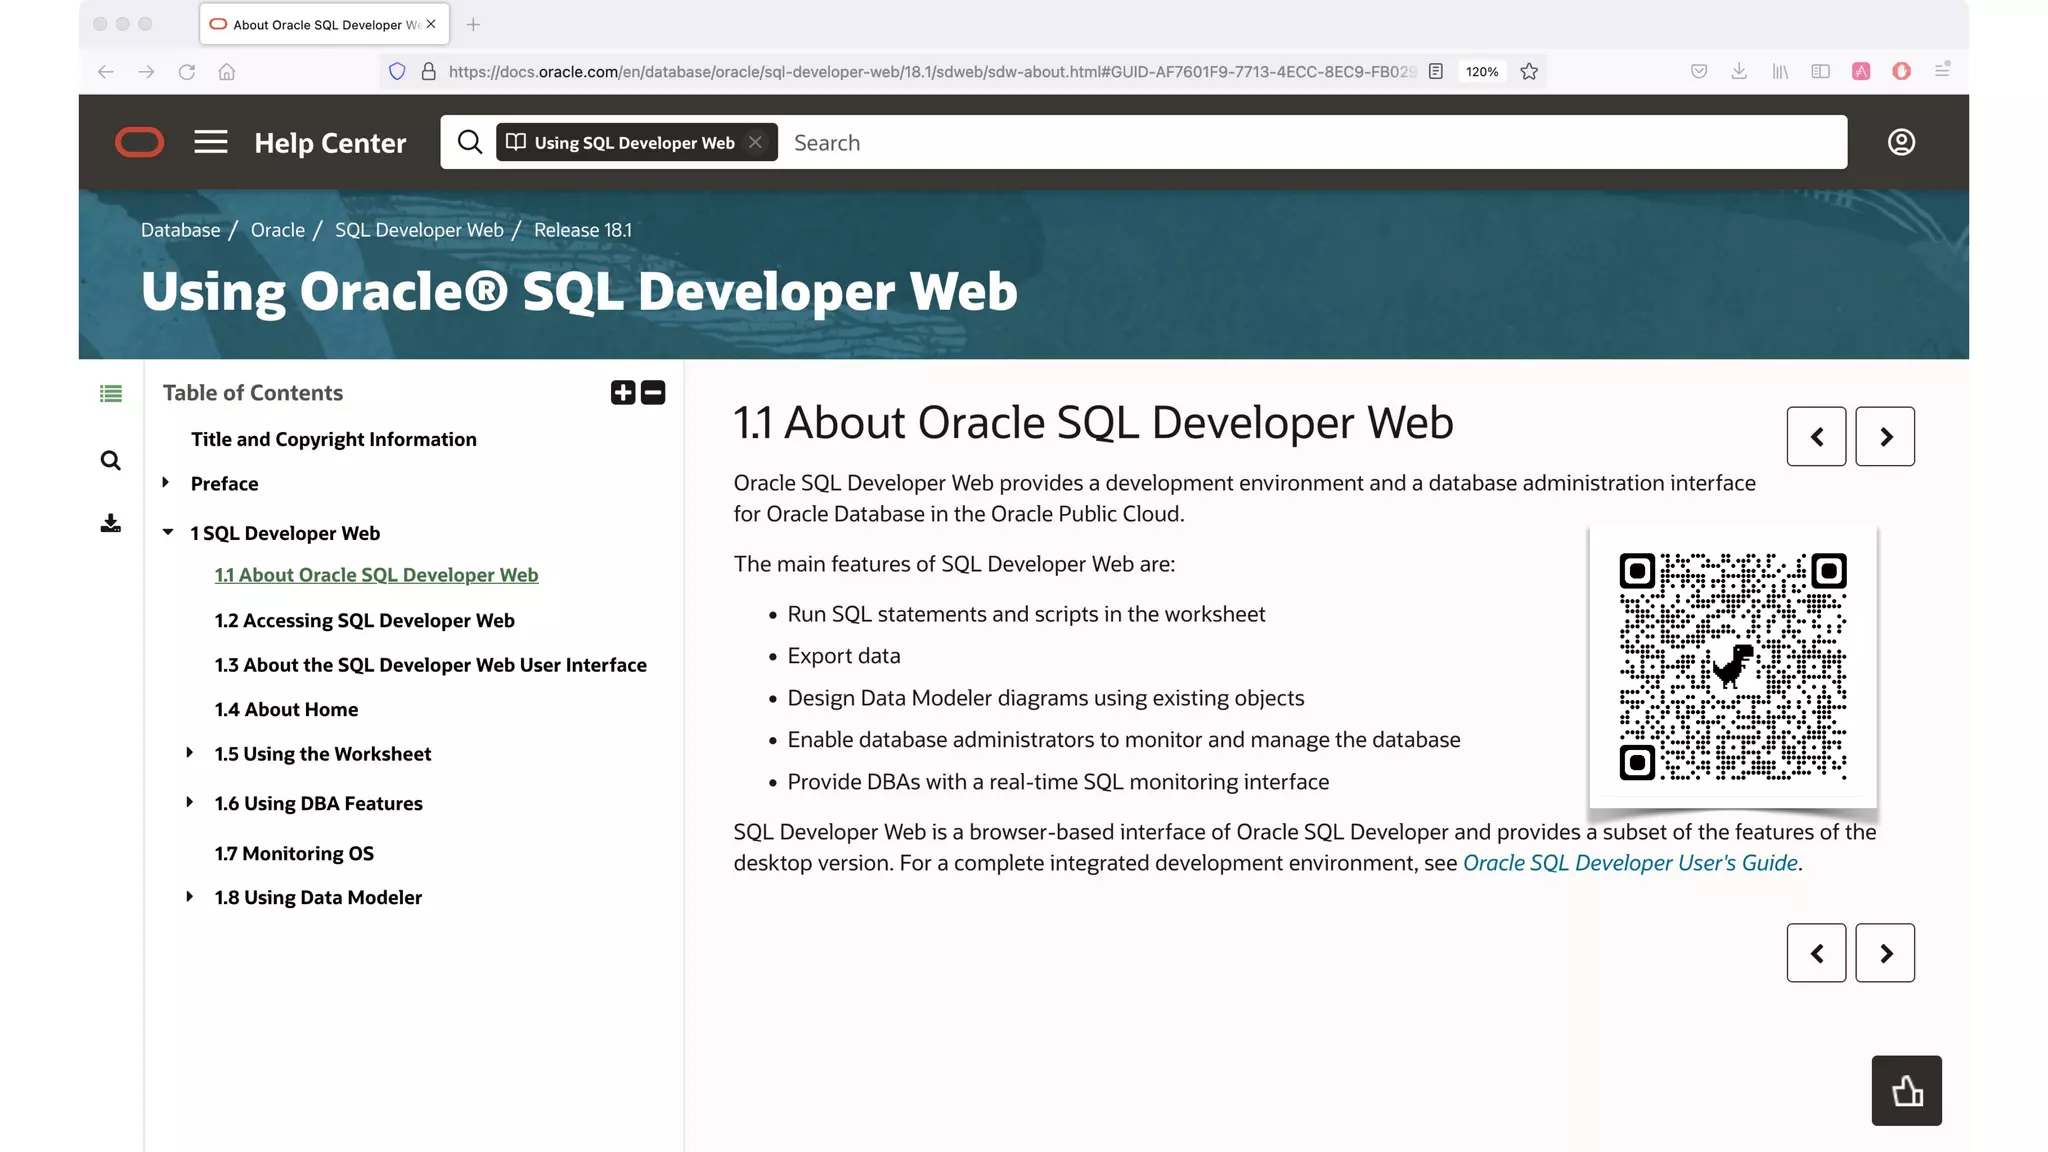Click the sidebar search magnifier icon
This screenshot has height=1152, width=2048.
(111, 461)
